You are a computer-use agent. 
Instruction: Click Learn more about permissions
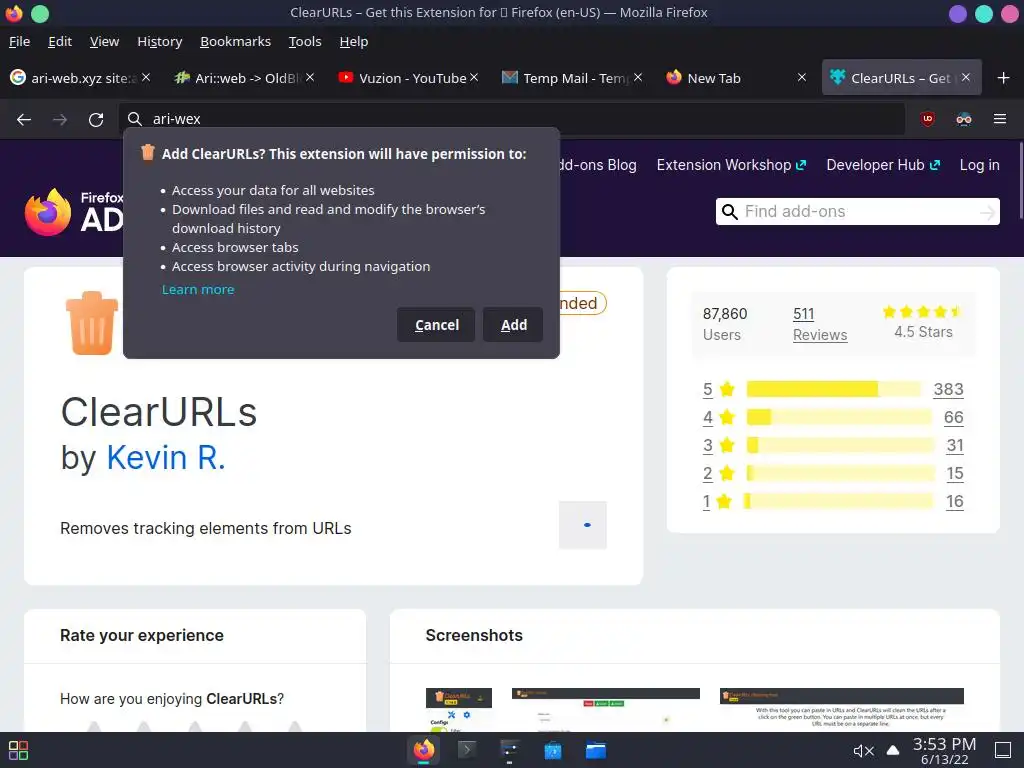198,289
